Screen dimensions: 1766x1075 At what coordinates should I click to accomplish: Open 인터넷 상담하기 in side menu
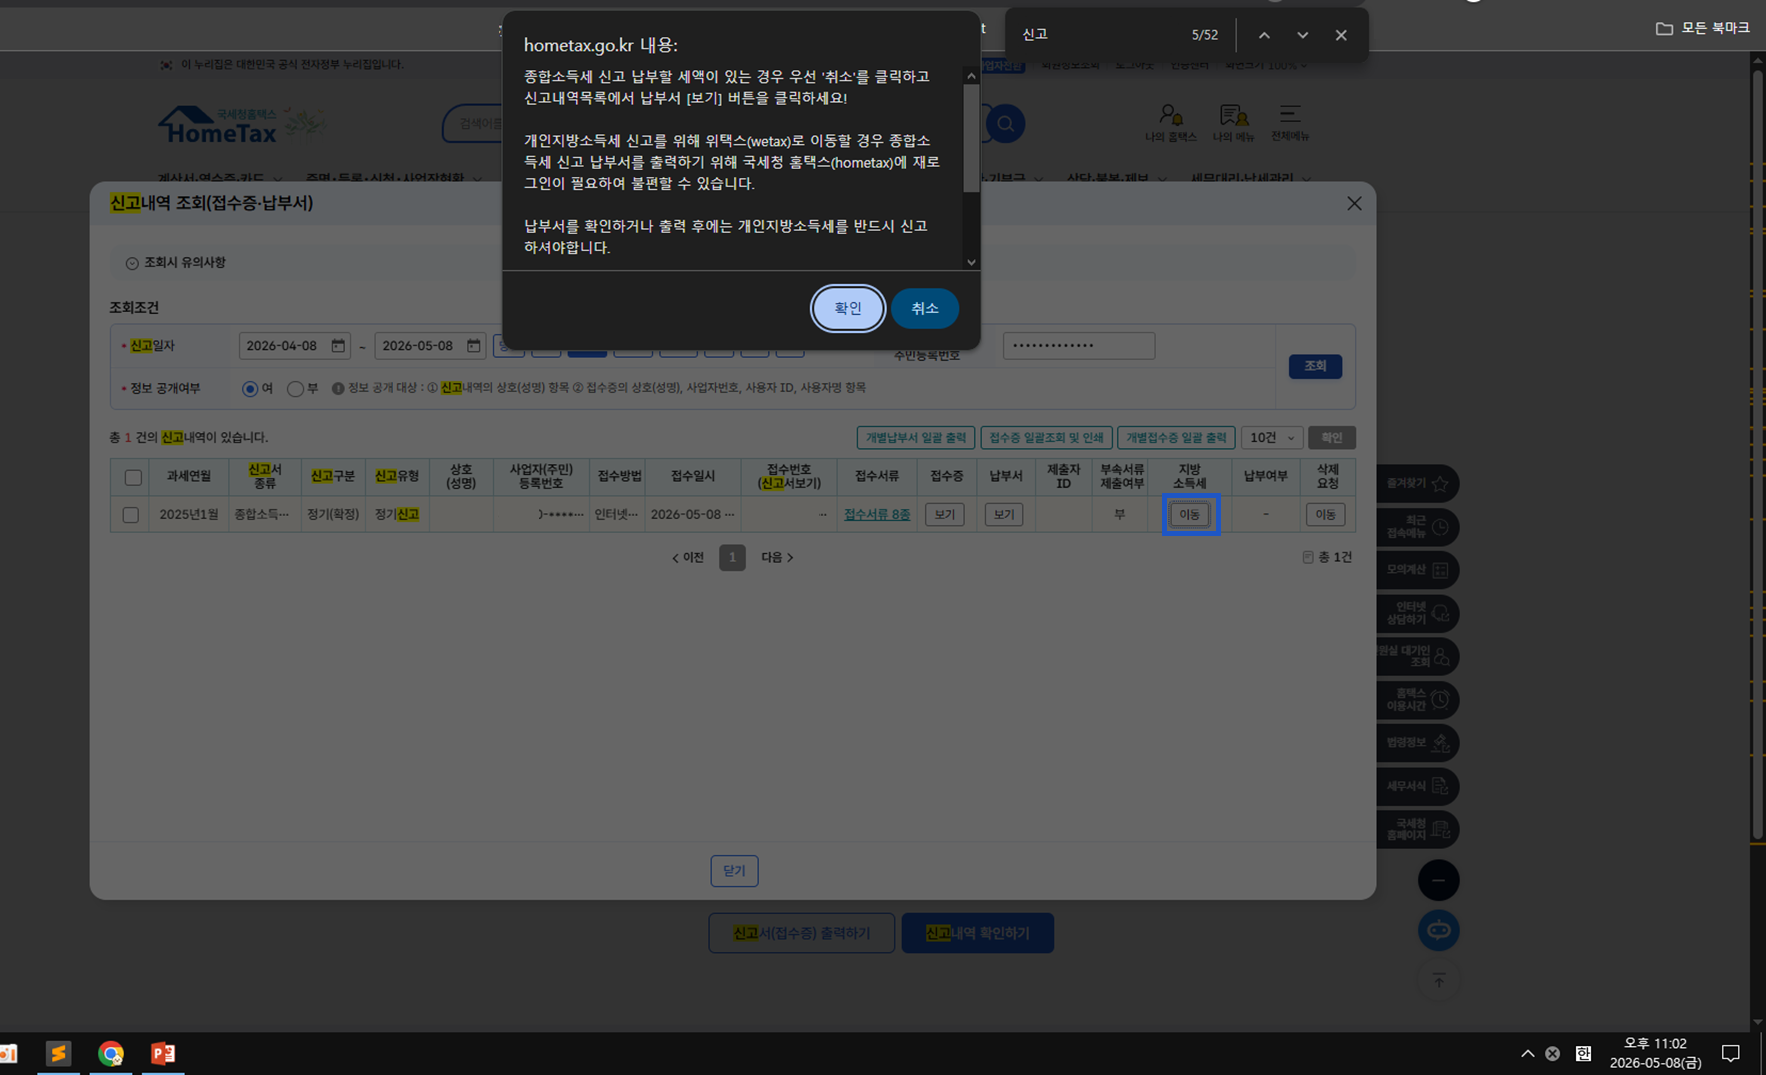(1417, 613)
